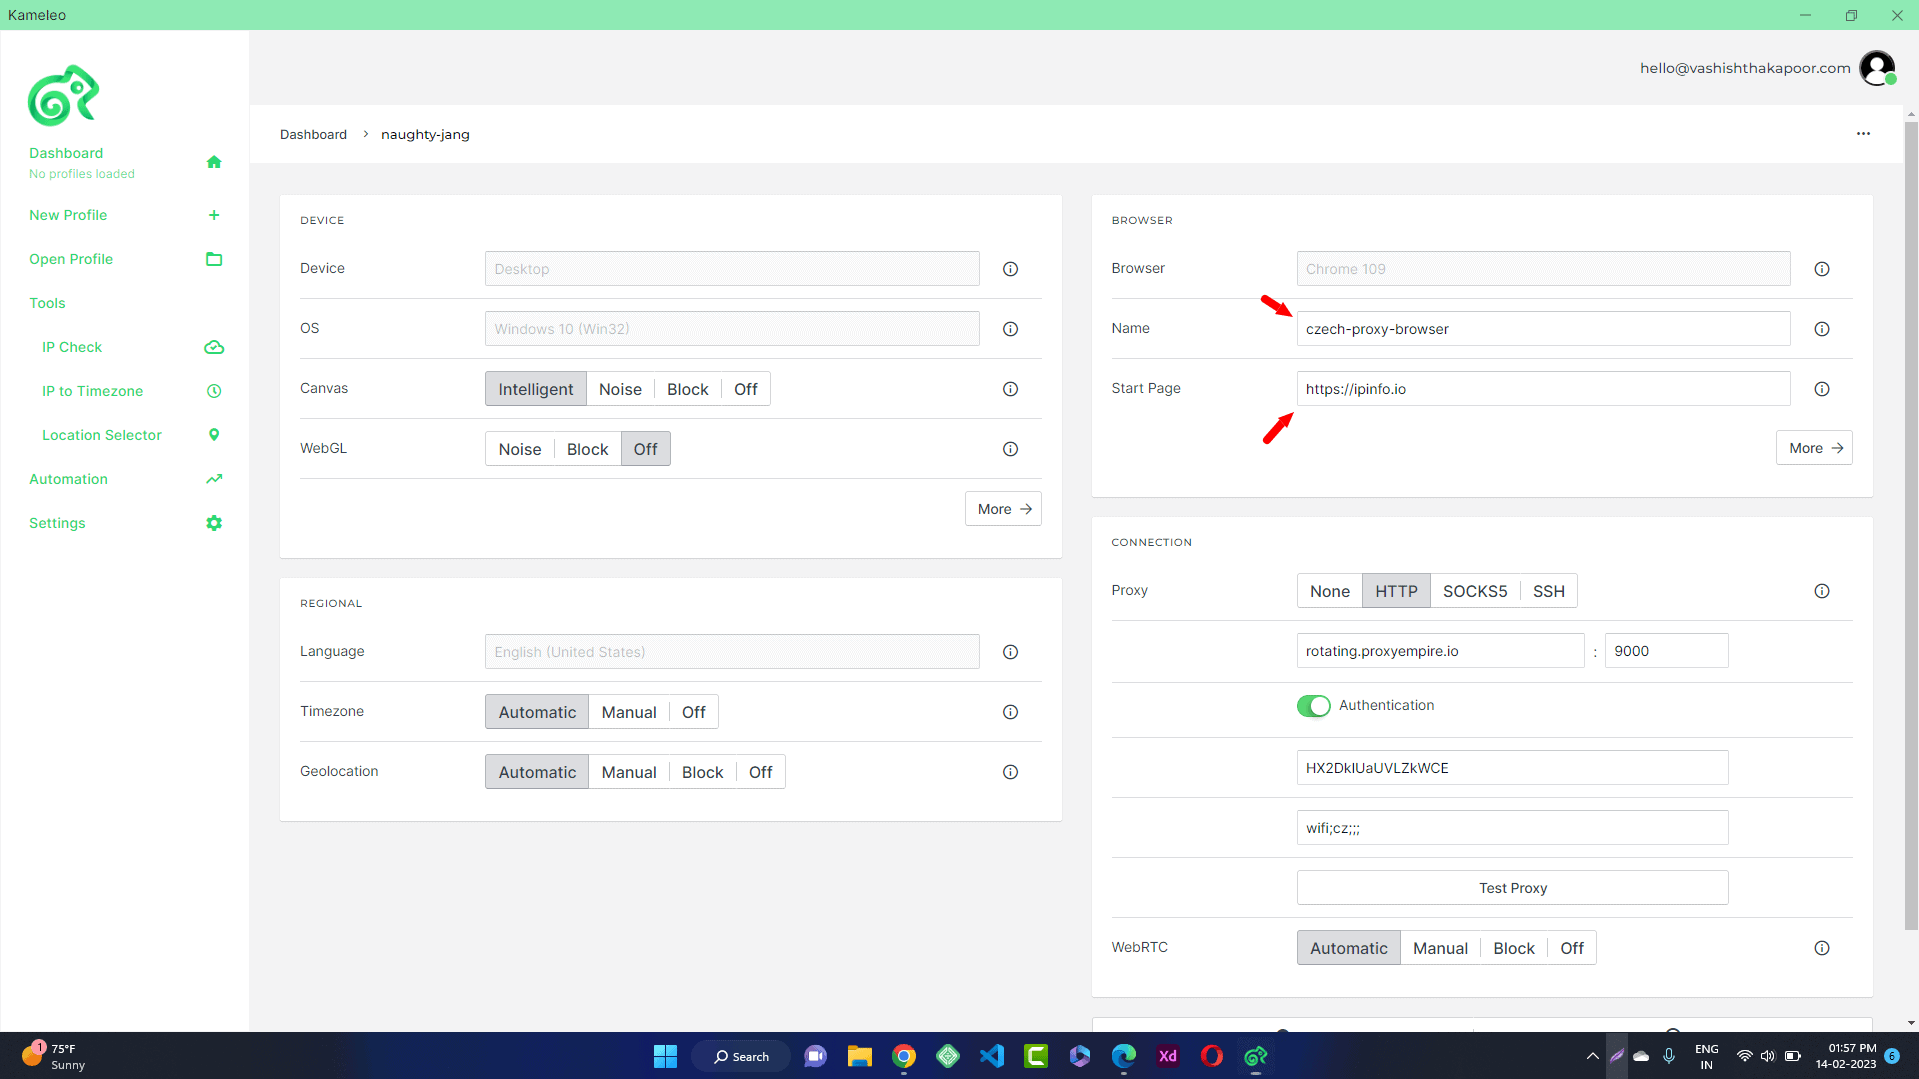Open Settings gear icon in sidebar
The width and height of the screenshot is (1919, 1079).
(213, 523)
